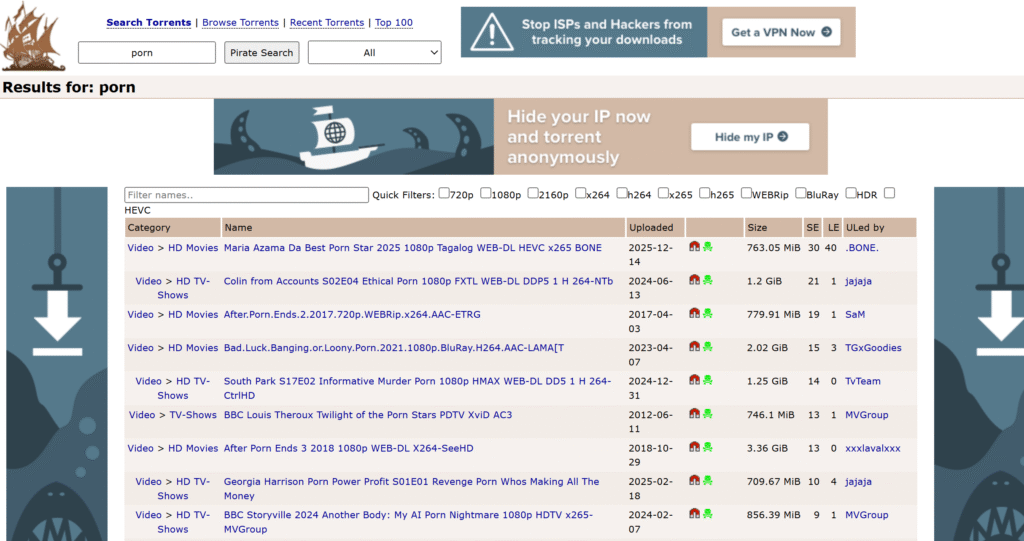
Task: Tick the WEBRip filter checkbox
Action: (x=746, y=194)
